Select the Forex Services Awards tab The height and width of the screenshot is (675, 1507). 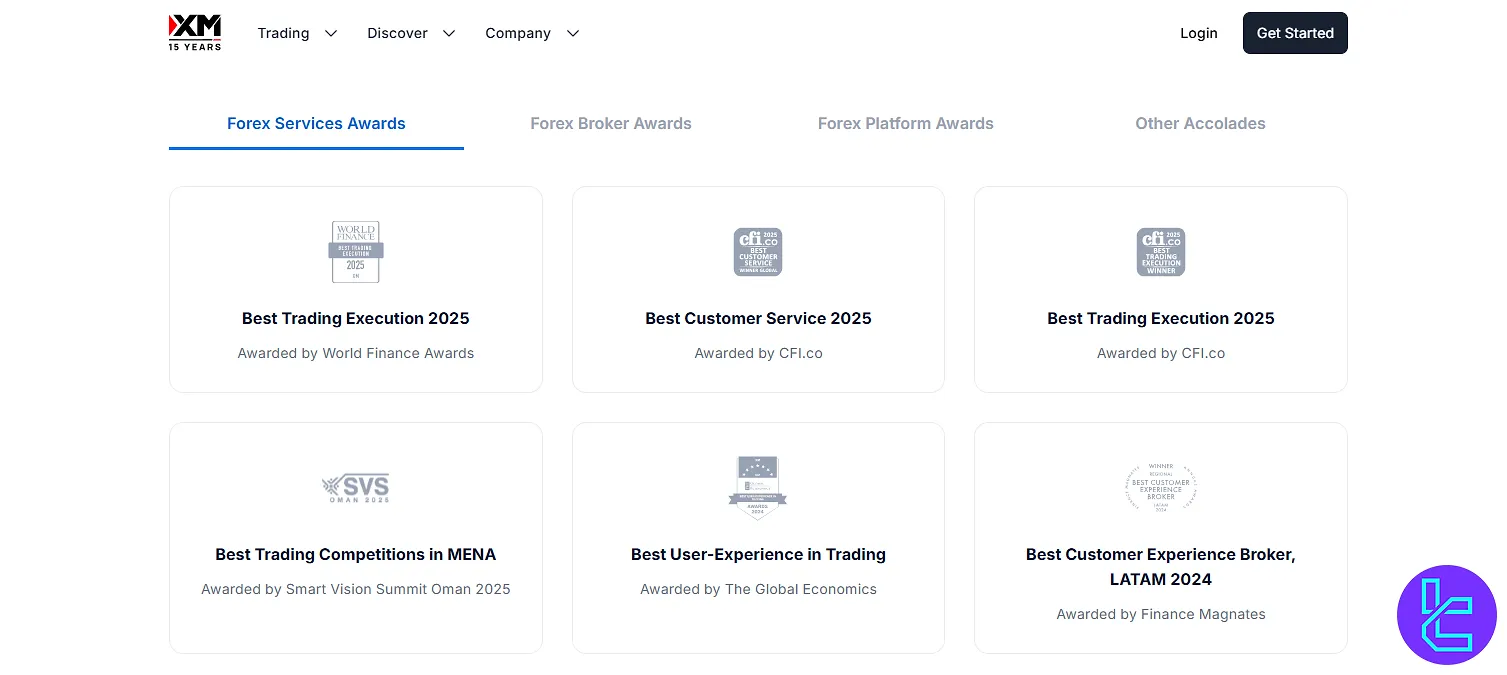point(316,124)
